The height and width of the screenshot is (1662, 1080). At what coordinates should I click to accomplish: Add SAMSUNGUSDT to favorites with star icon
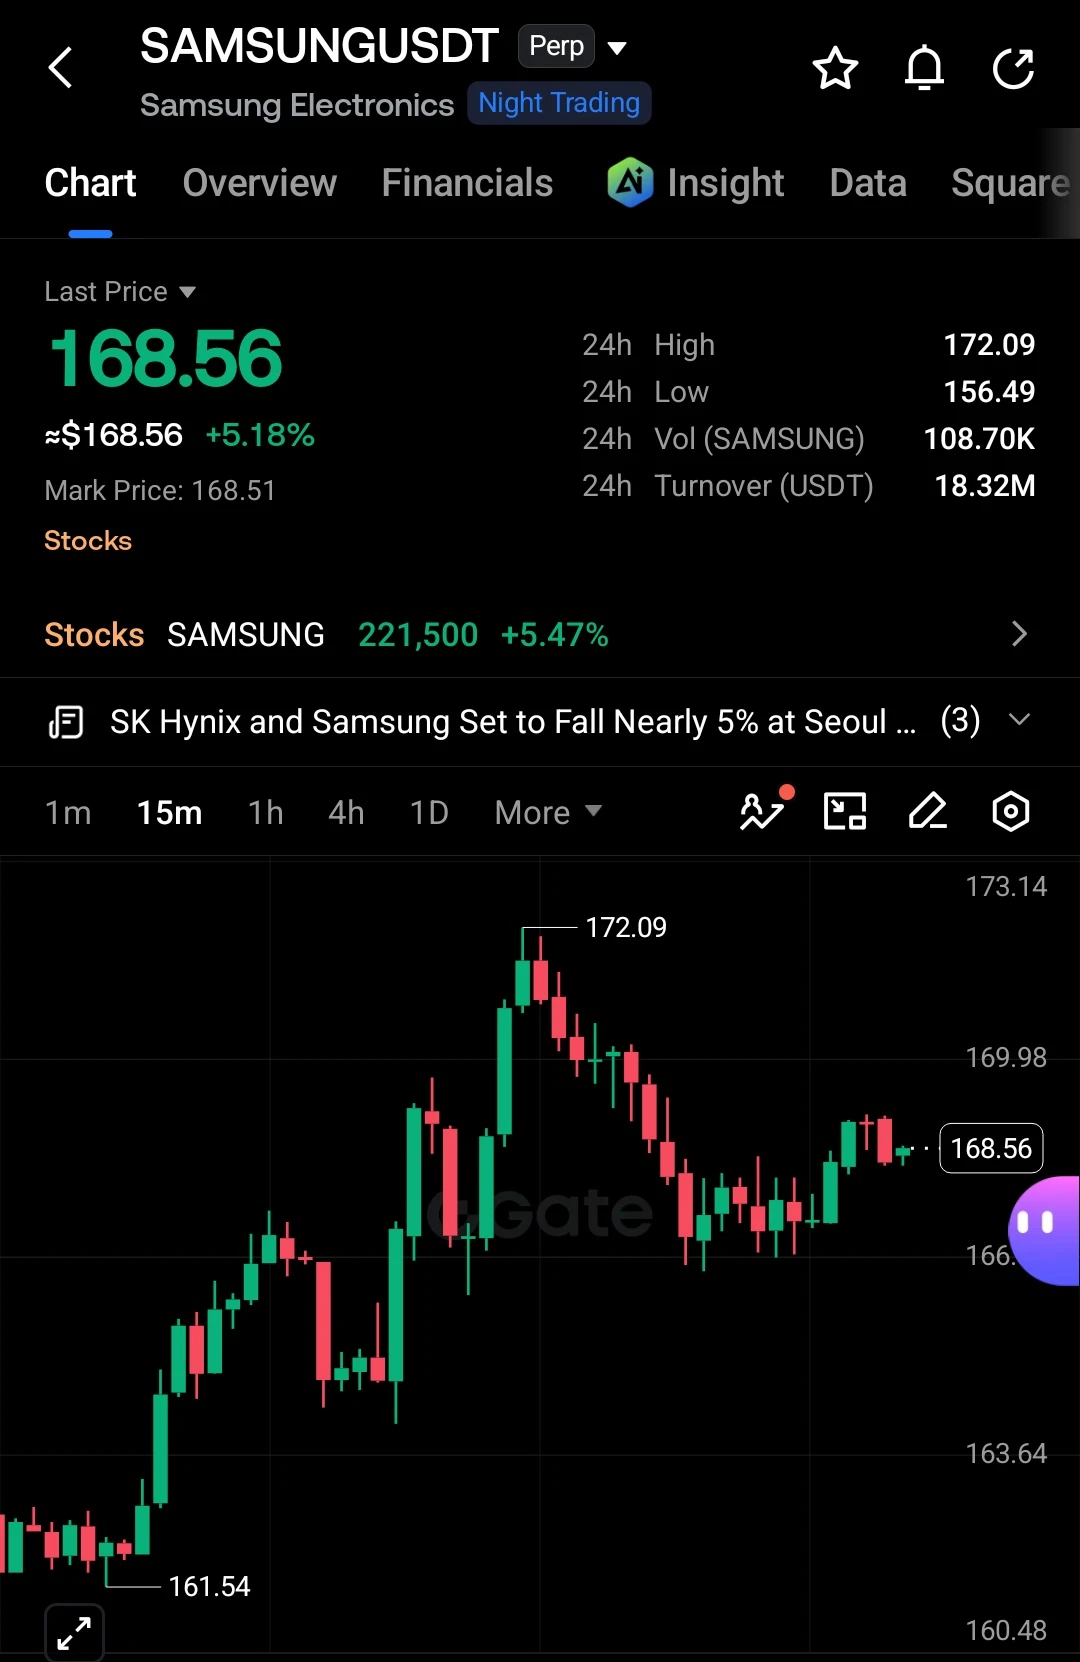[835, 68]
